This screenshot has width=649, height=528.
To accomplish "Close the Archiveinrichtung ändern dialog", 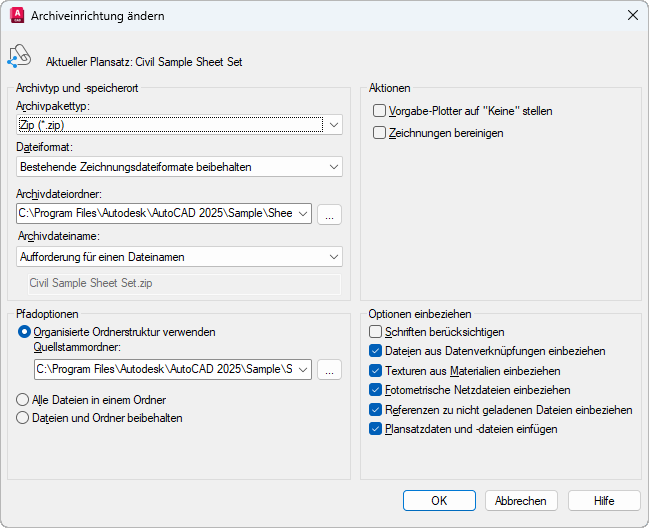I will (x=632, y=16).
